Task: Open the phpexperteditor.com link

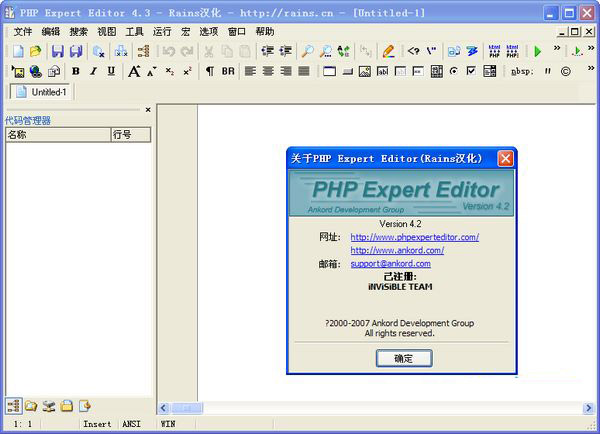Action: tap(414, 237)
